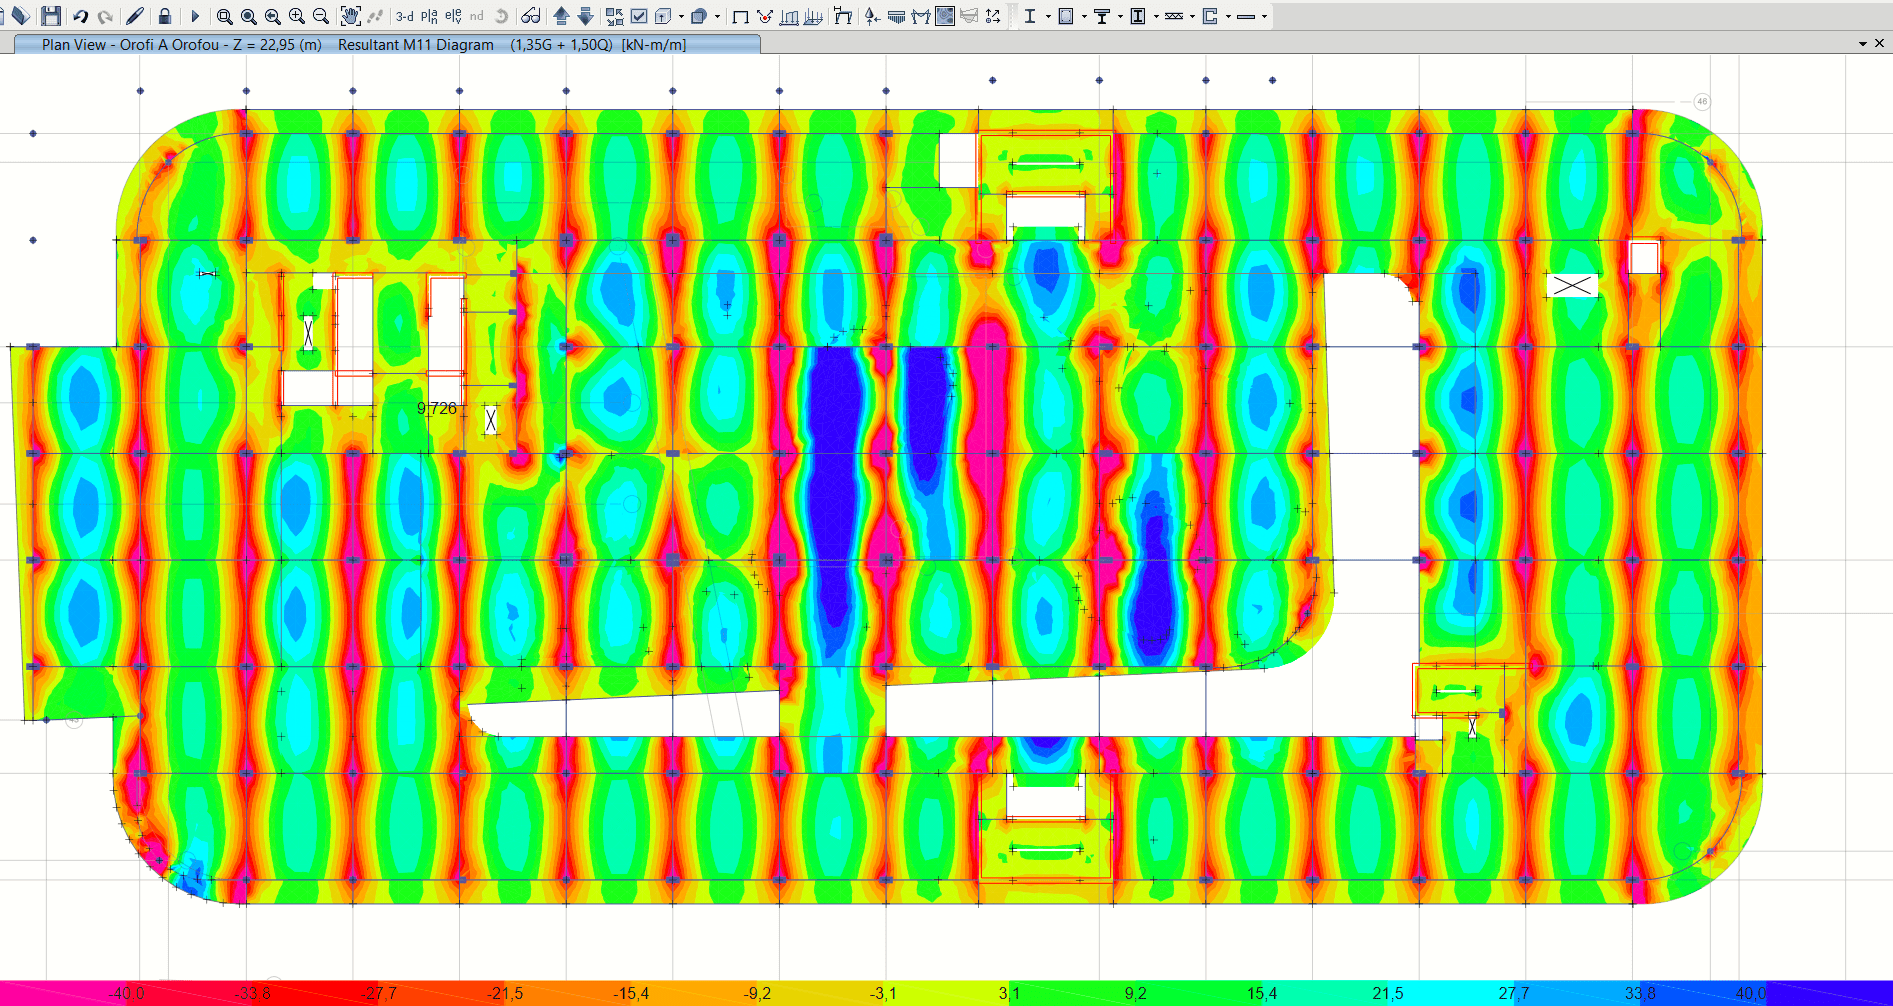Run analysis with the play arrow

[x=195, y=16]
